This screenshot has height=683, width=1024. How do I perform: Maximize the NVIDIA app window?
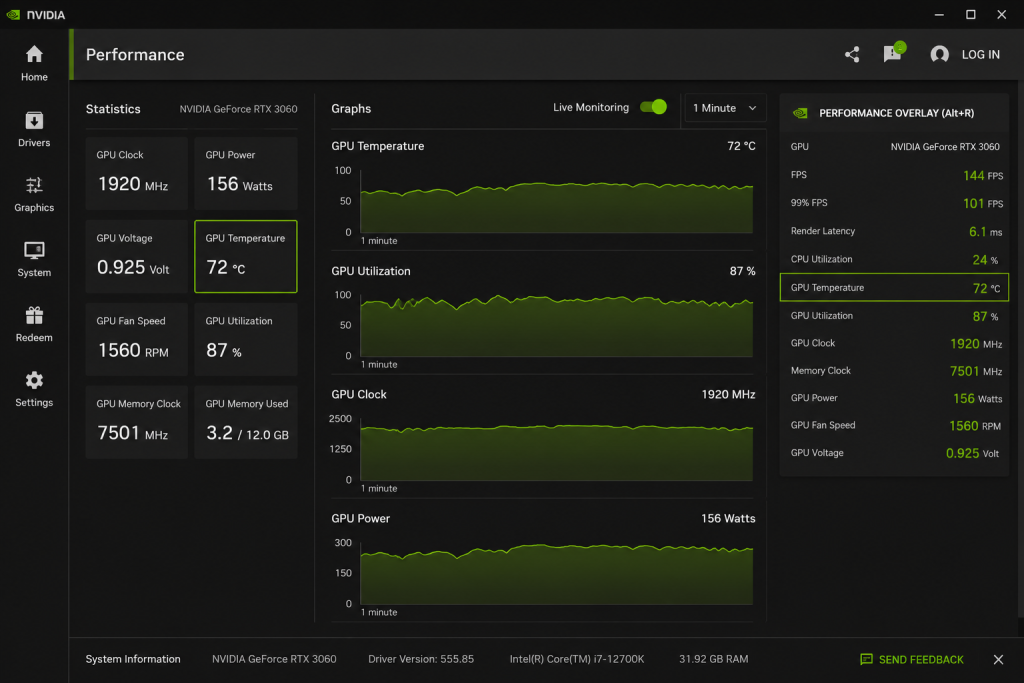click(970, 14)
